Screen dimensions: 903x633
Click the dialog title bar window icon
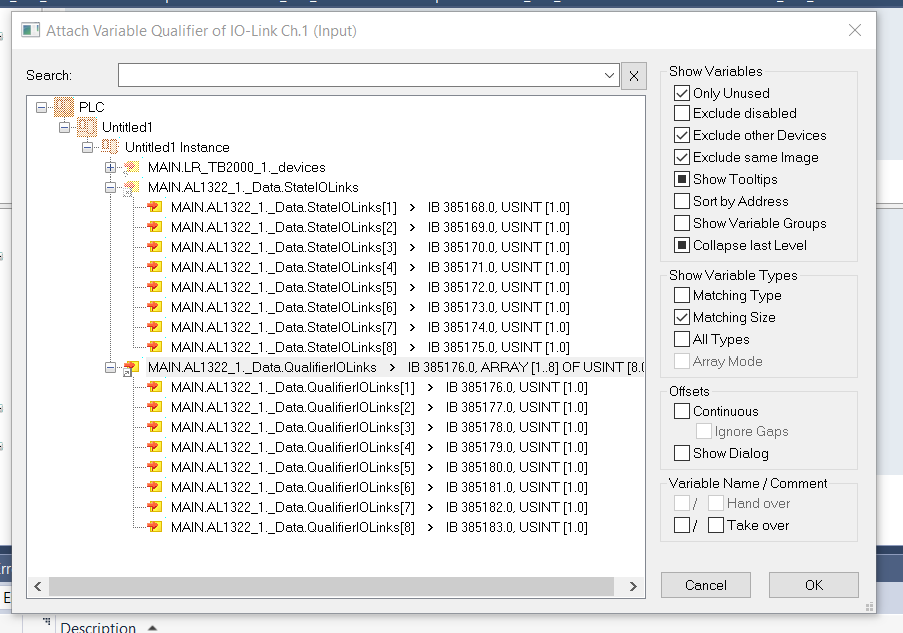31,30
